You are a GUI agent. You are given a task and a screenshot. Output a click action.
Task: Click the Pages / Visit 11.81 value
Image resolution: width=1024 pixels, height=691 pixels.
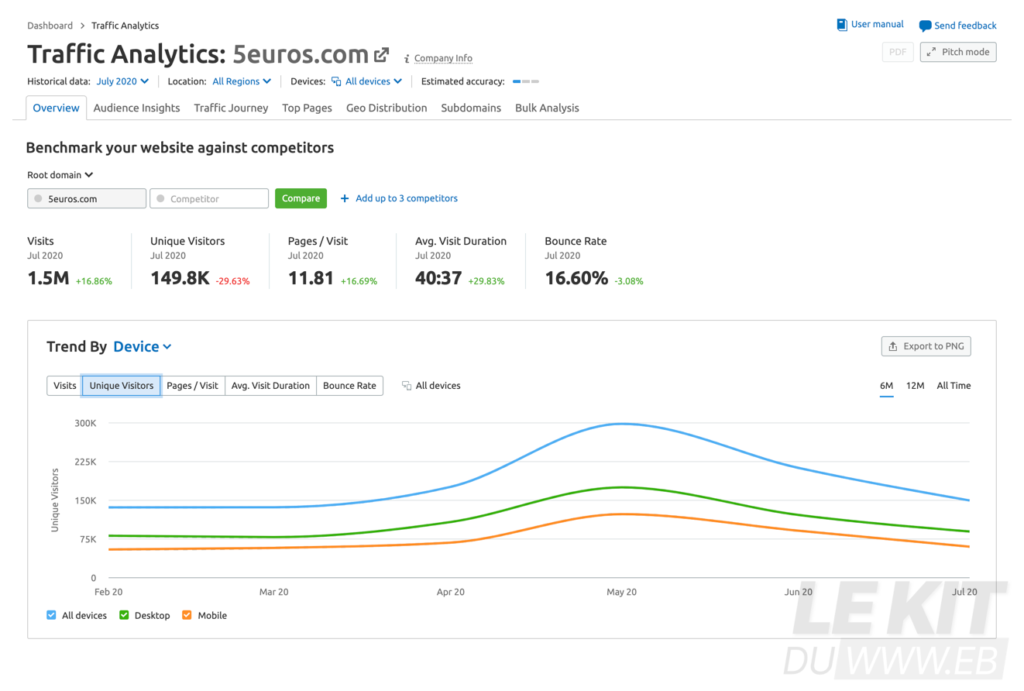(x=311, y=278)
